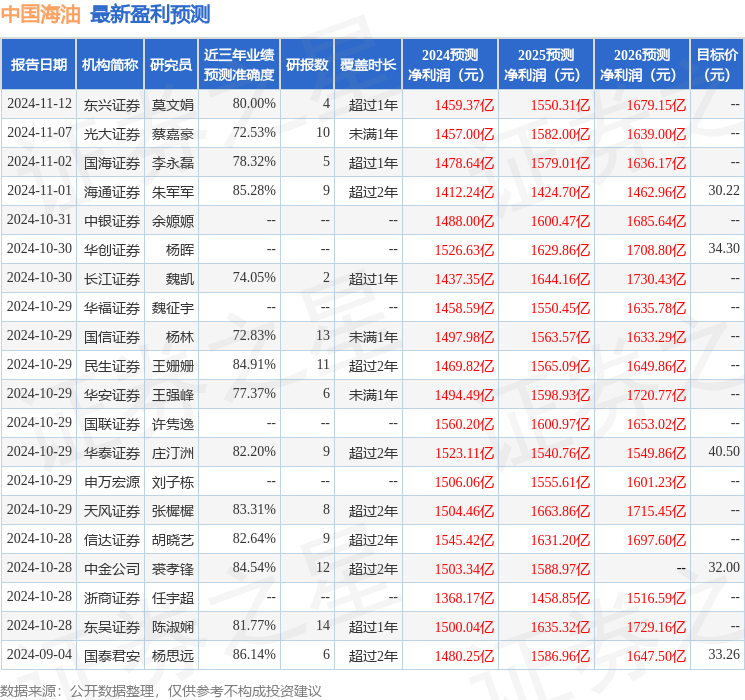Click target price 33.26
Image resolution: width=745 pixels, height=700 pixels.
click(724, 654)
